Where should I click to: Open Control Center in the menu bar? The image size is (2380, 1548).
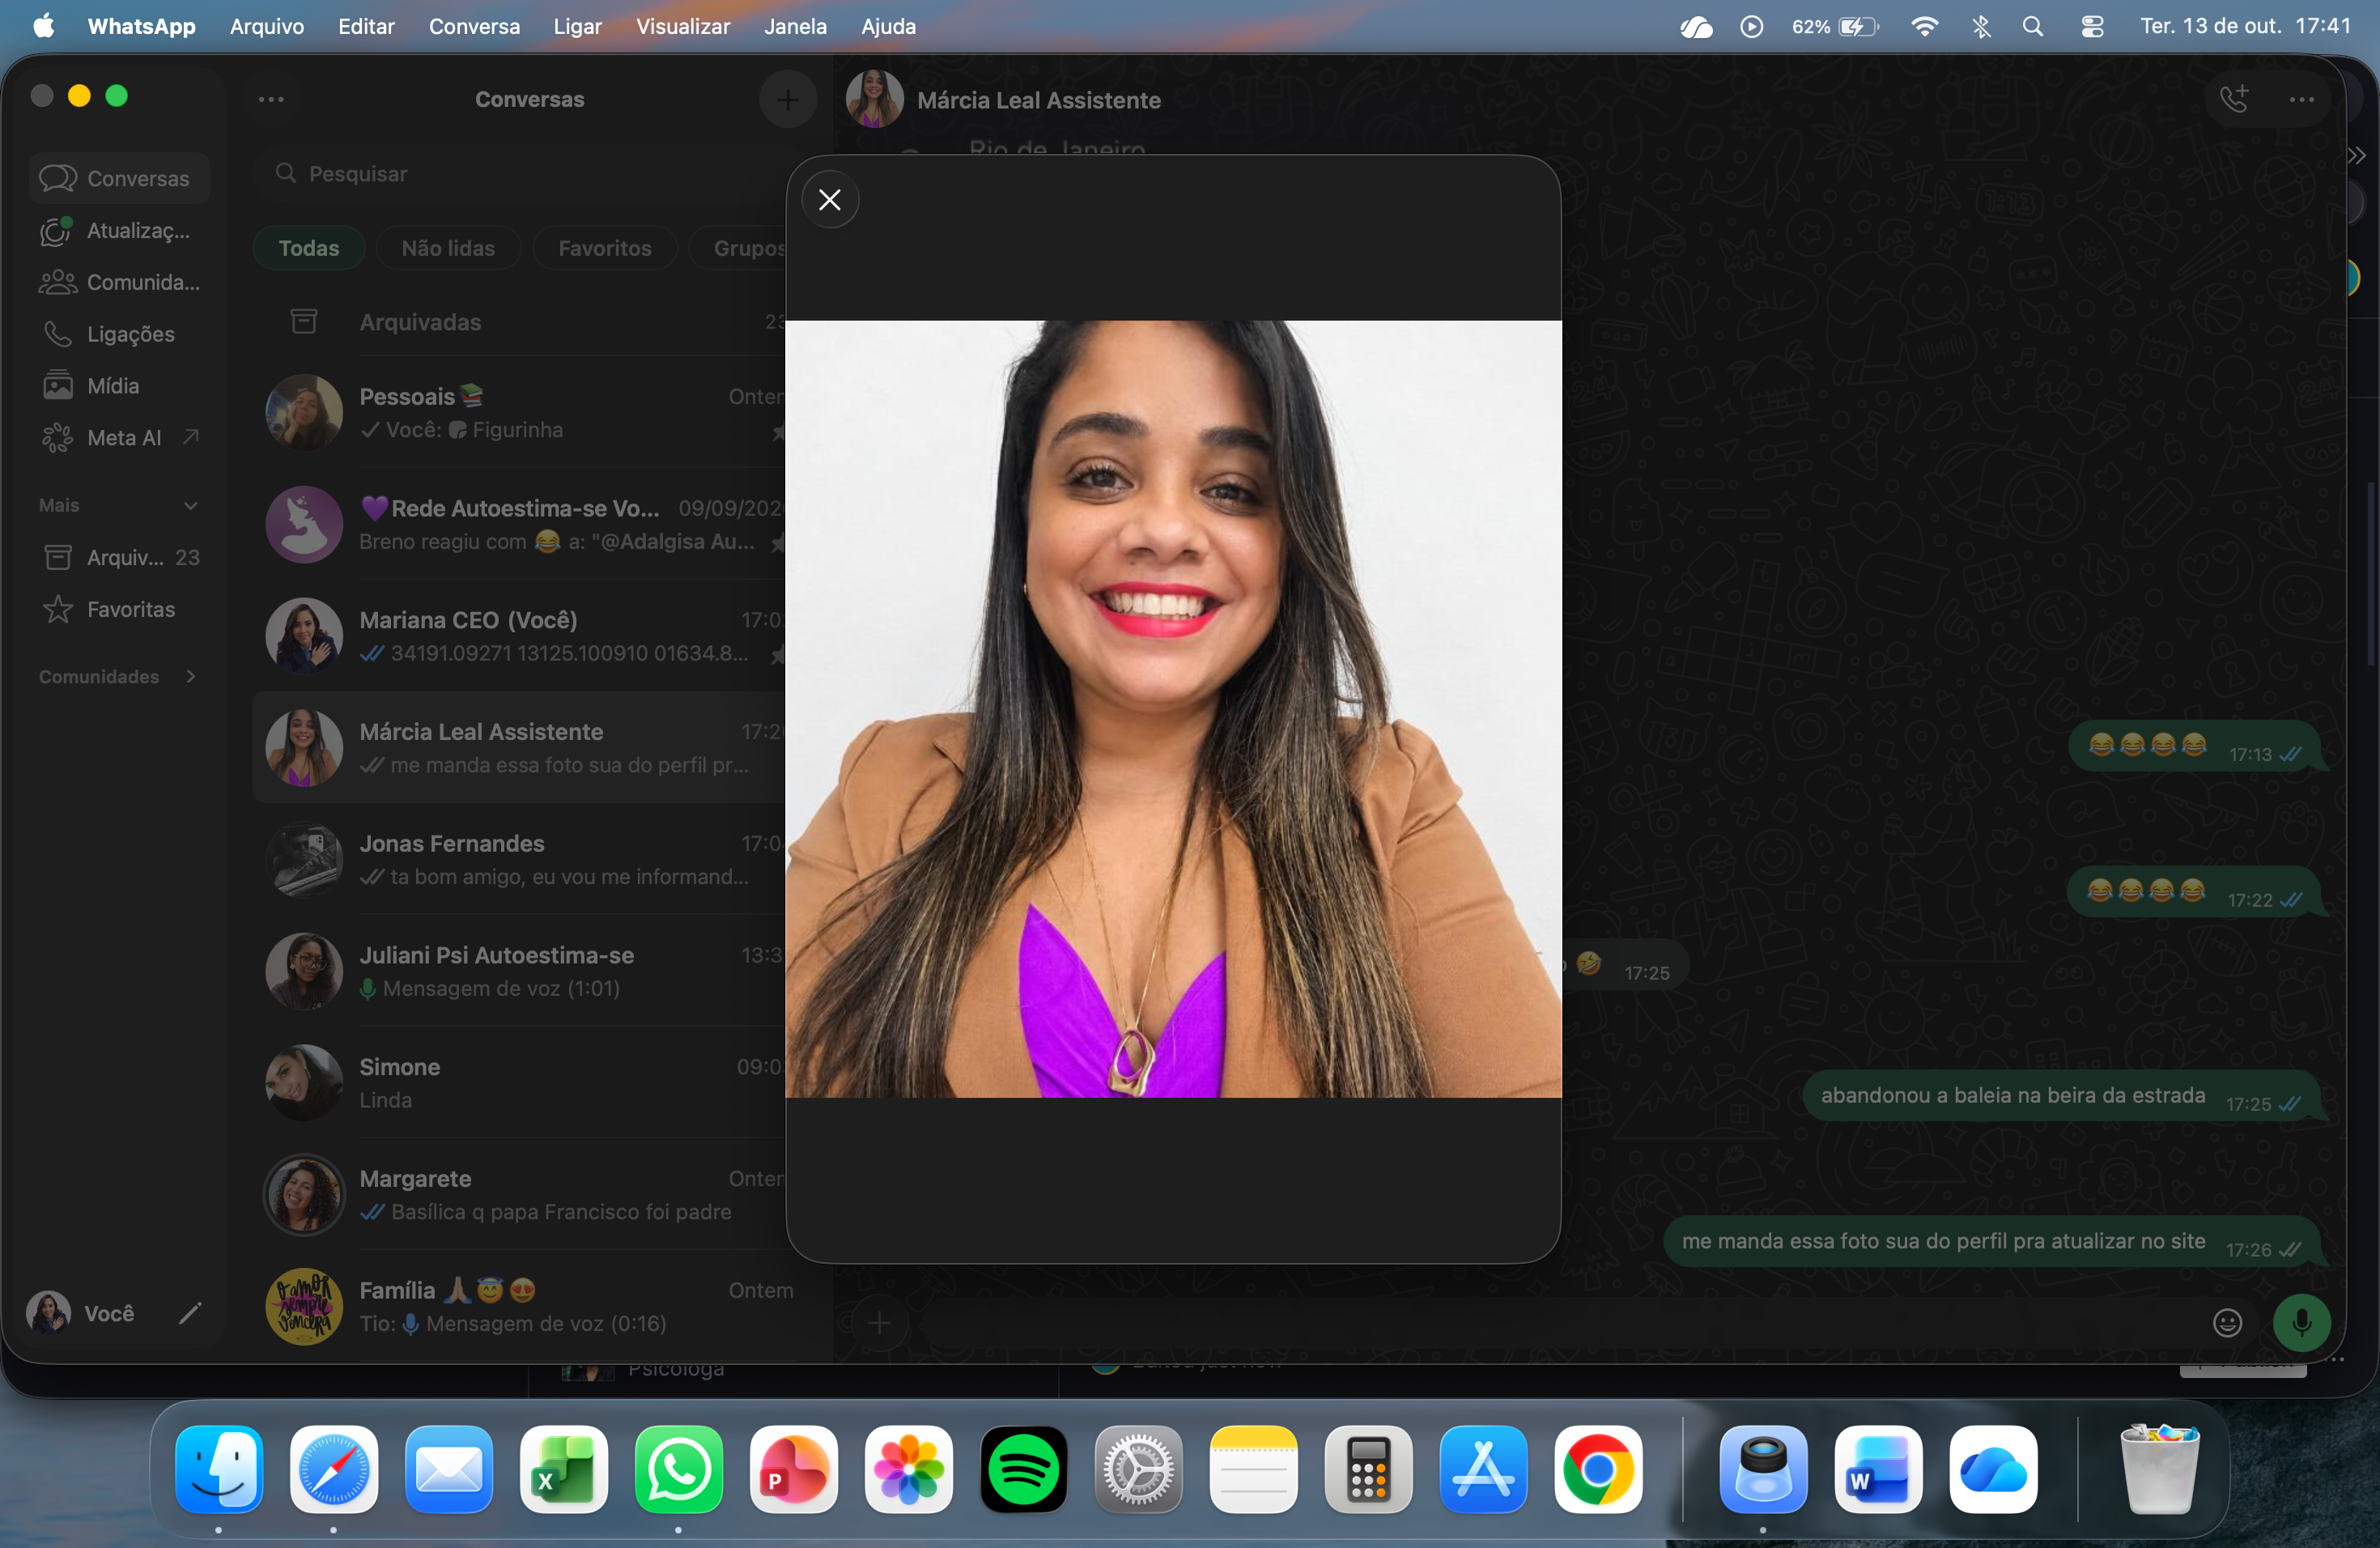coord(2092,26)
